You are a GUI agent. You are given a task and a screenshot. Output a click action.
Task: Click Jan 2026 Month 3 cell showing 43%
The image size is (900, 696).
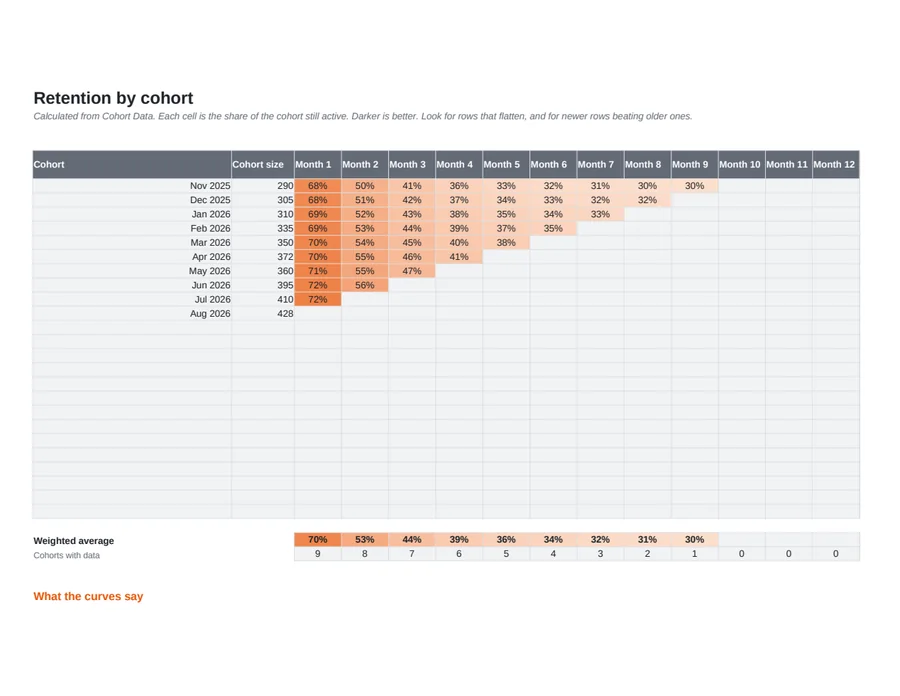point(412,214)
